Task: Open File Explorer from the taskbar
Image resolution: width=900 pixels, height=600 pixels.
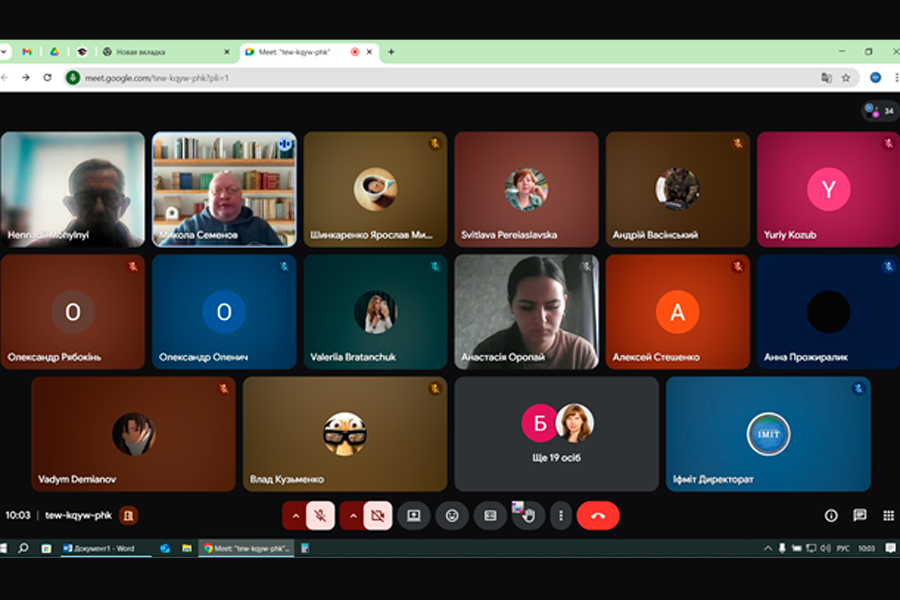Action: pos(187,548)
